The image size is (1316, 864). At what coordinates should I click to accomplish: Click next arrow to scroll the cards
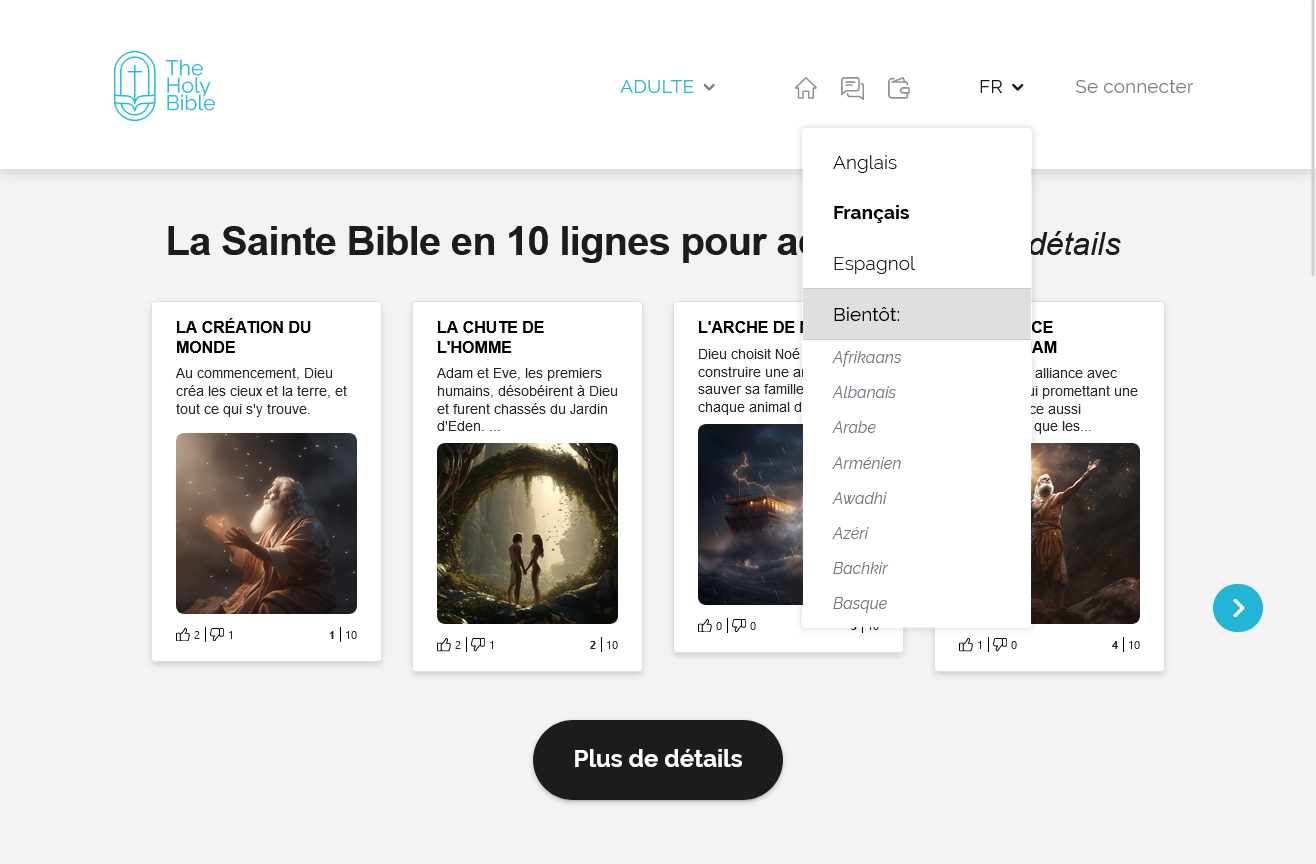[x=1237, y=608]
